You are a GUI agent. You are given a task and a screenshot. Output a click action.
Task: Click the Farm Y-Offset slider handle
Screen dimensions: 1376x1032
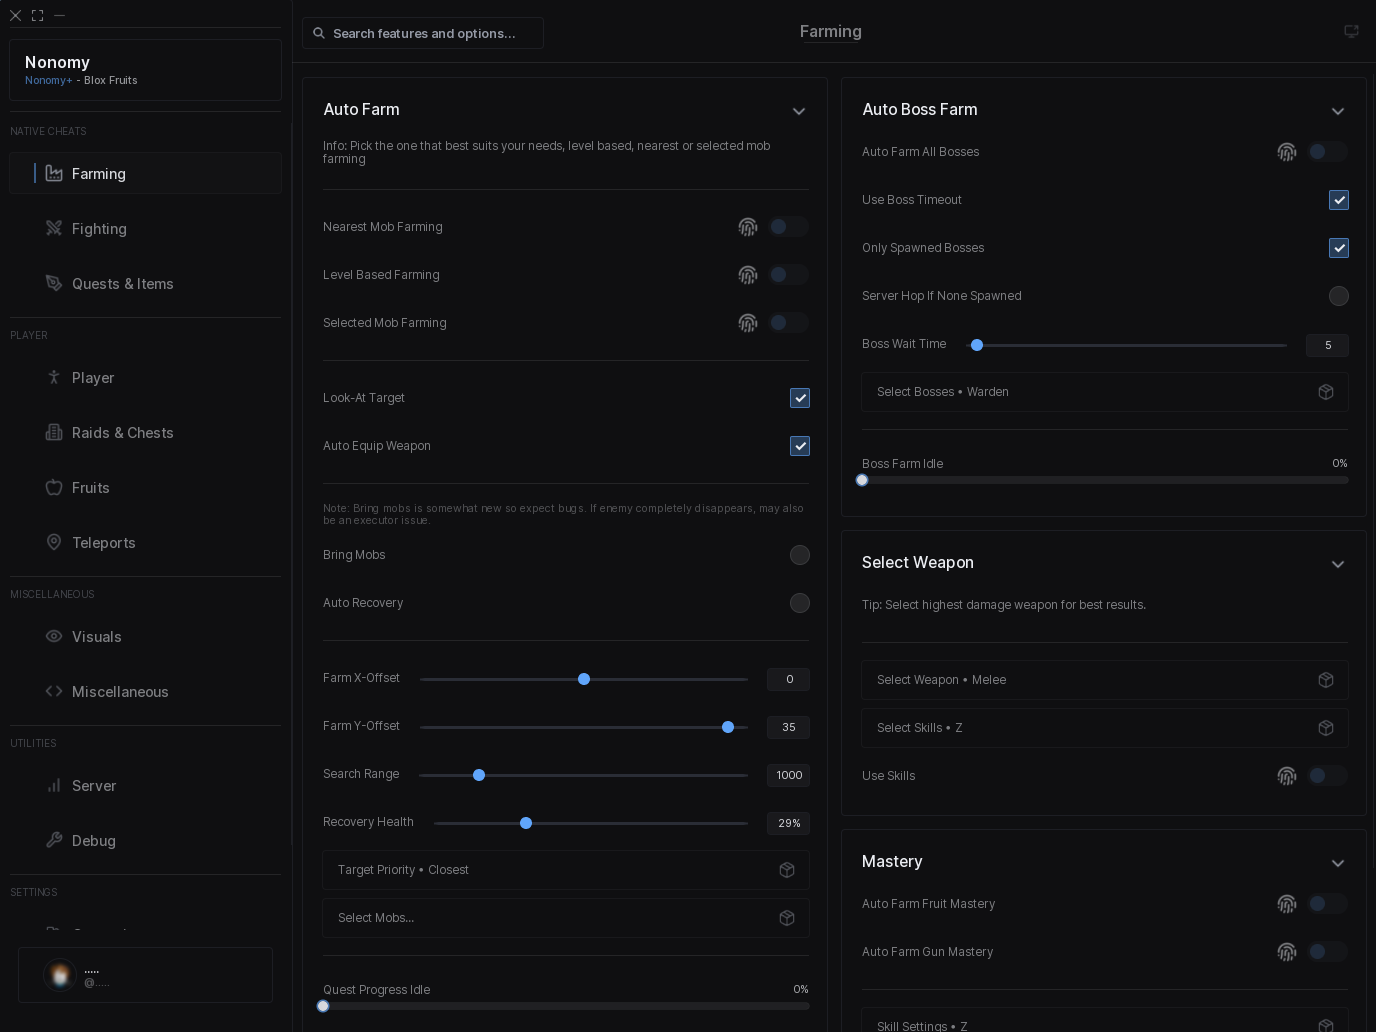coord(728,727)
